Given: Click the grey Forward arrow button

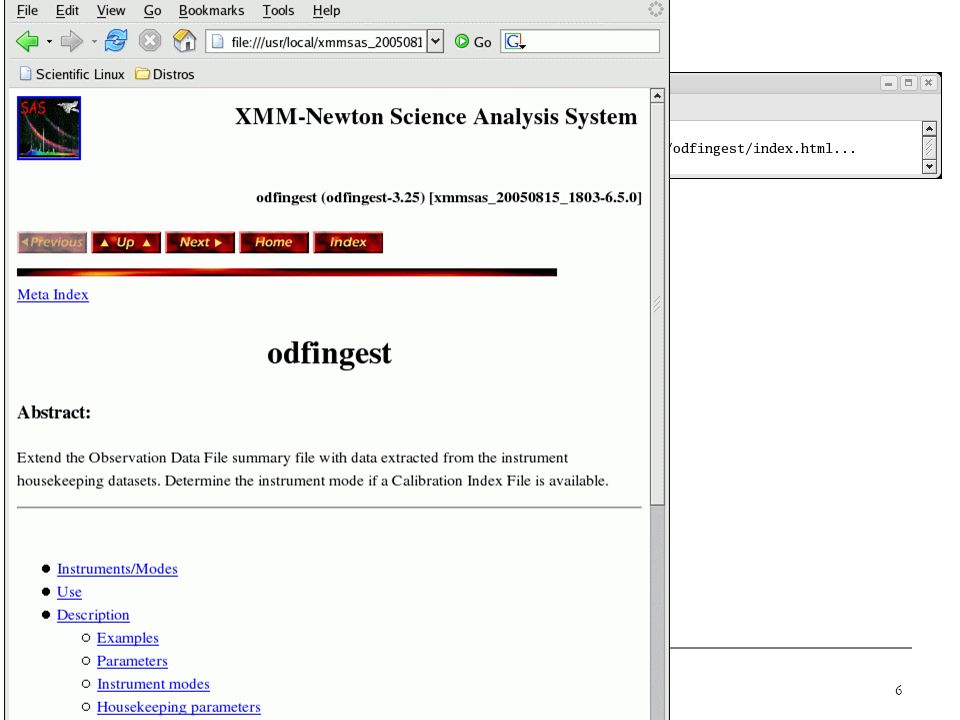Looking at the screenshot, I should (x=72, y=42).
